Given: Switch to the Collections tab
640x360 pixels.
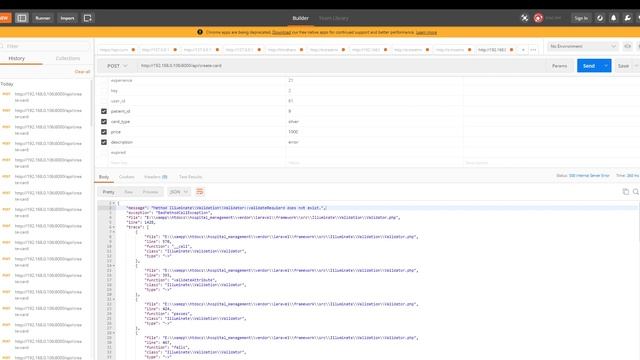Looking at the screenshot, I should pyautogui.click(x=68, y=58).
